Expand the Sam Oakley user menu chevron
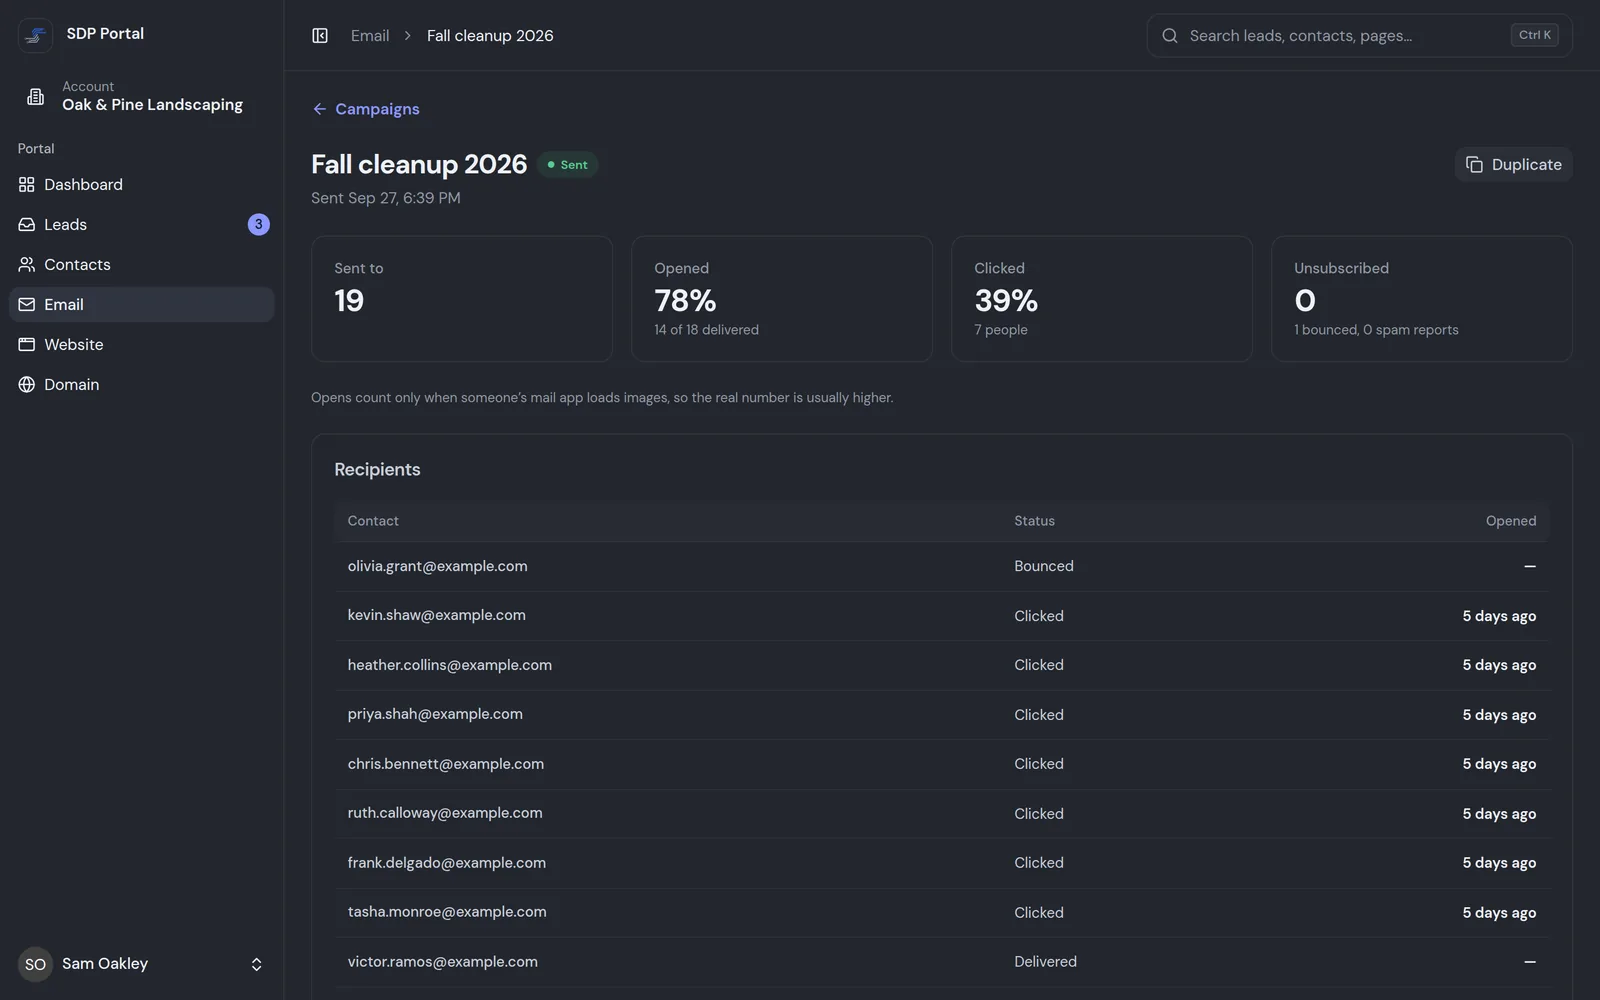This screenshot has height=1000, width=1600. (257, 965)
